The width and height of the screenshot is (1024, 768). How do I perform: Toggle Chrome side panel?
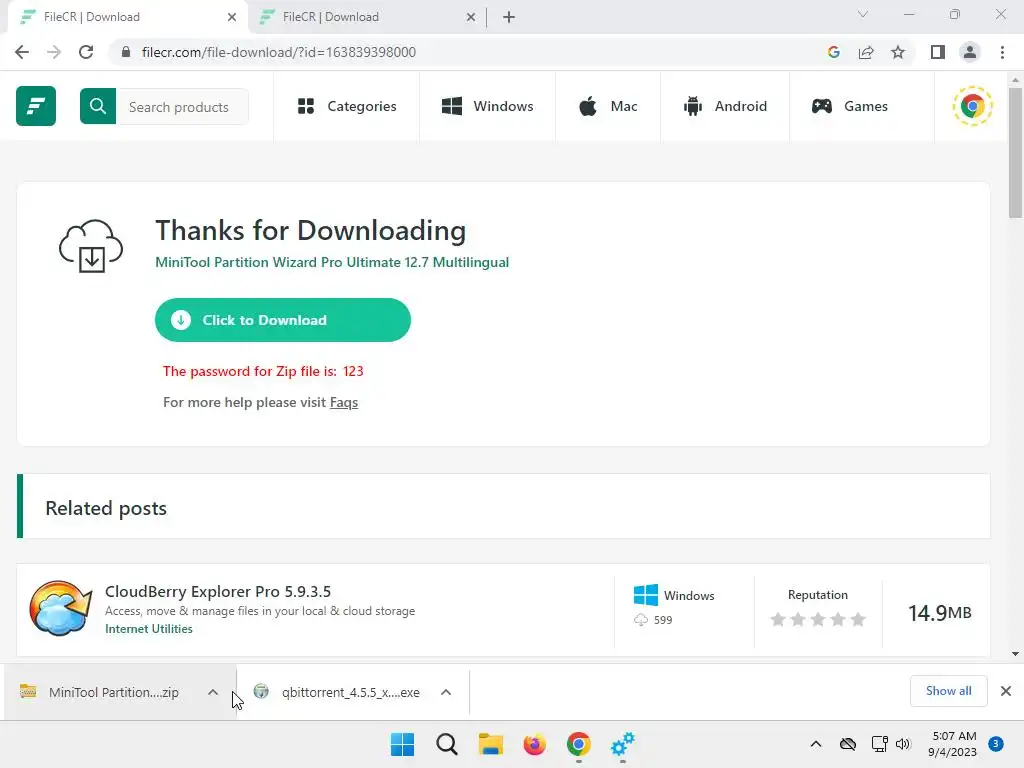(x=938, y=52)
